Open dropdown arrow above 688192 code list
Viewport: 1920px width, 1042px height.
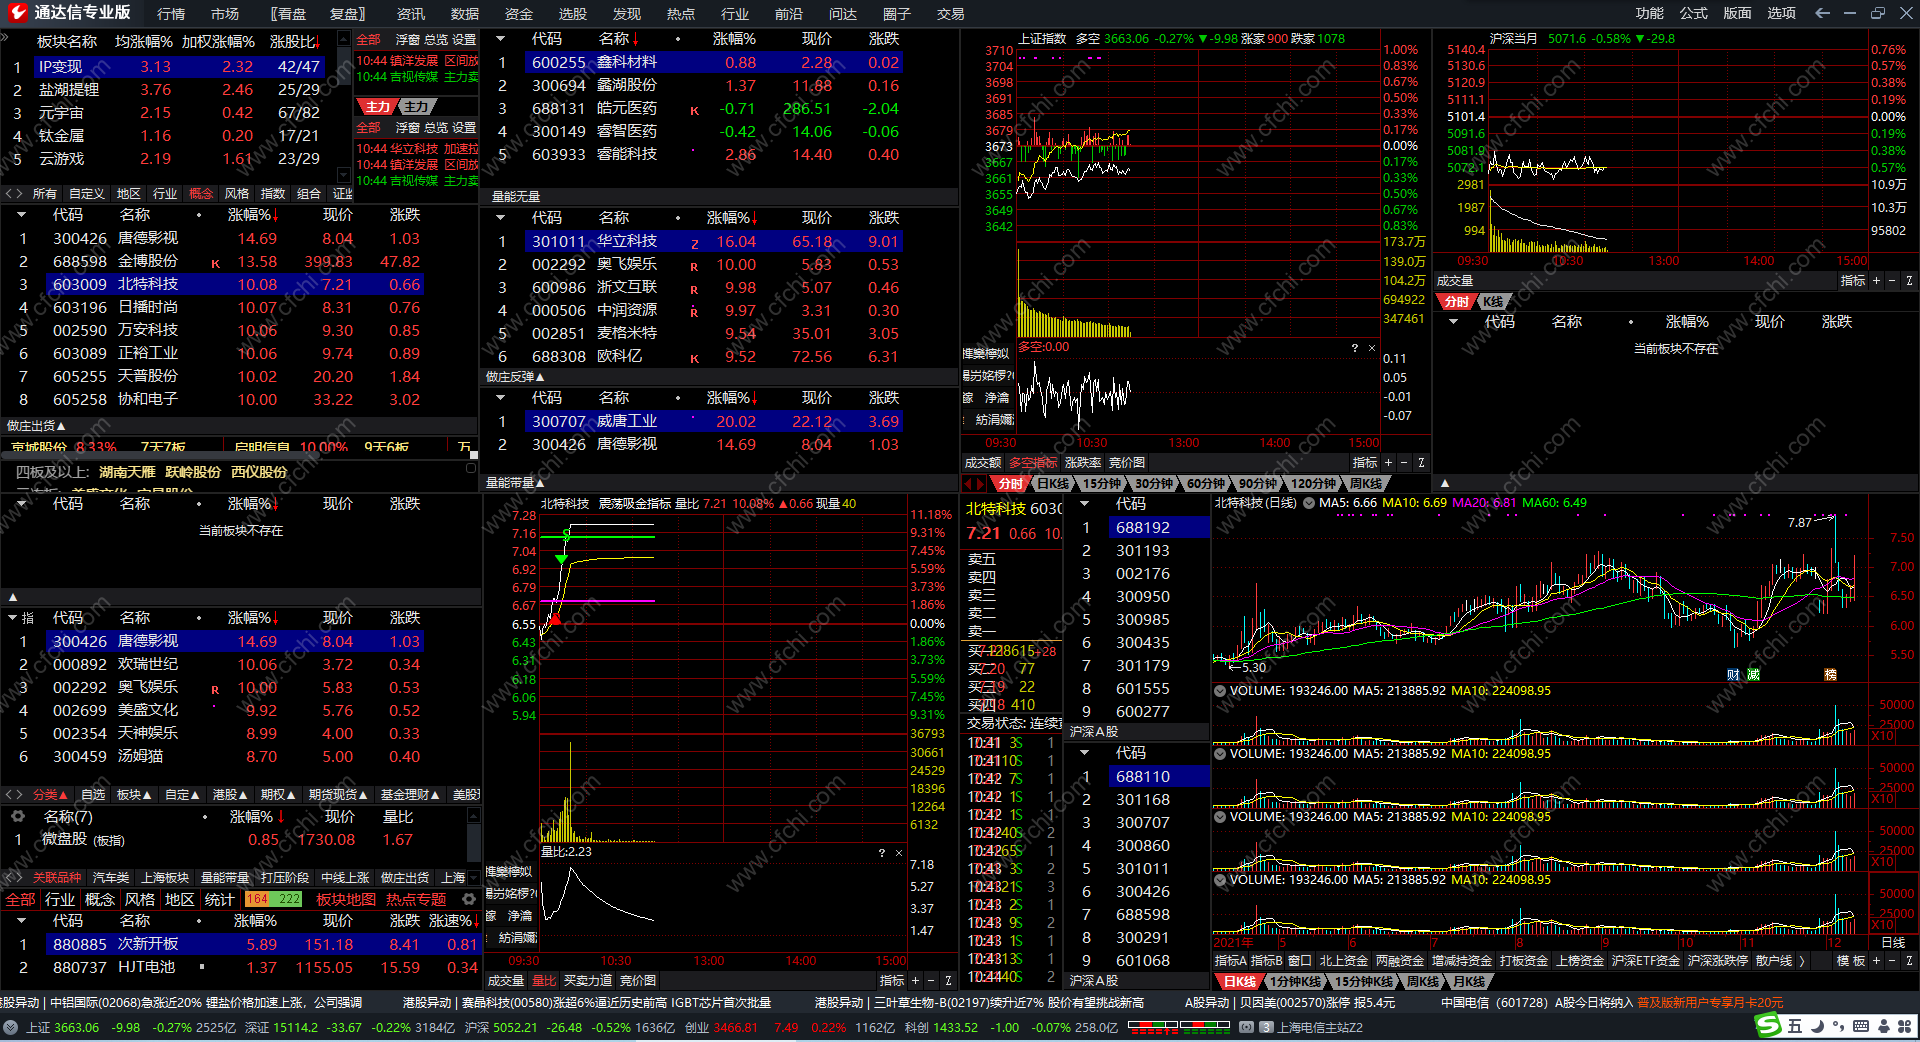tap(1086, 503)
